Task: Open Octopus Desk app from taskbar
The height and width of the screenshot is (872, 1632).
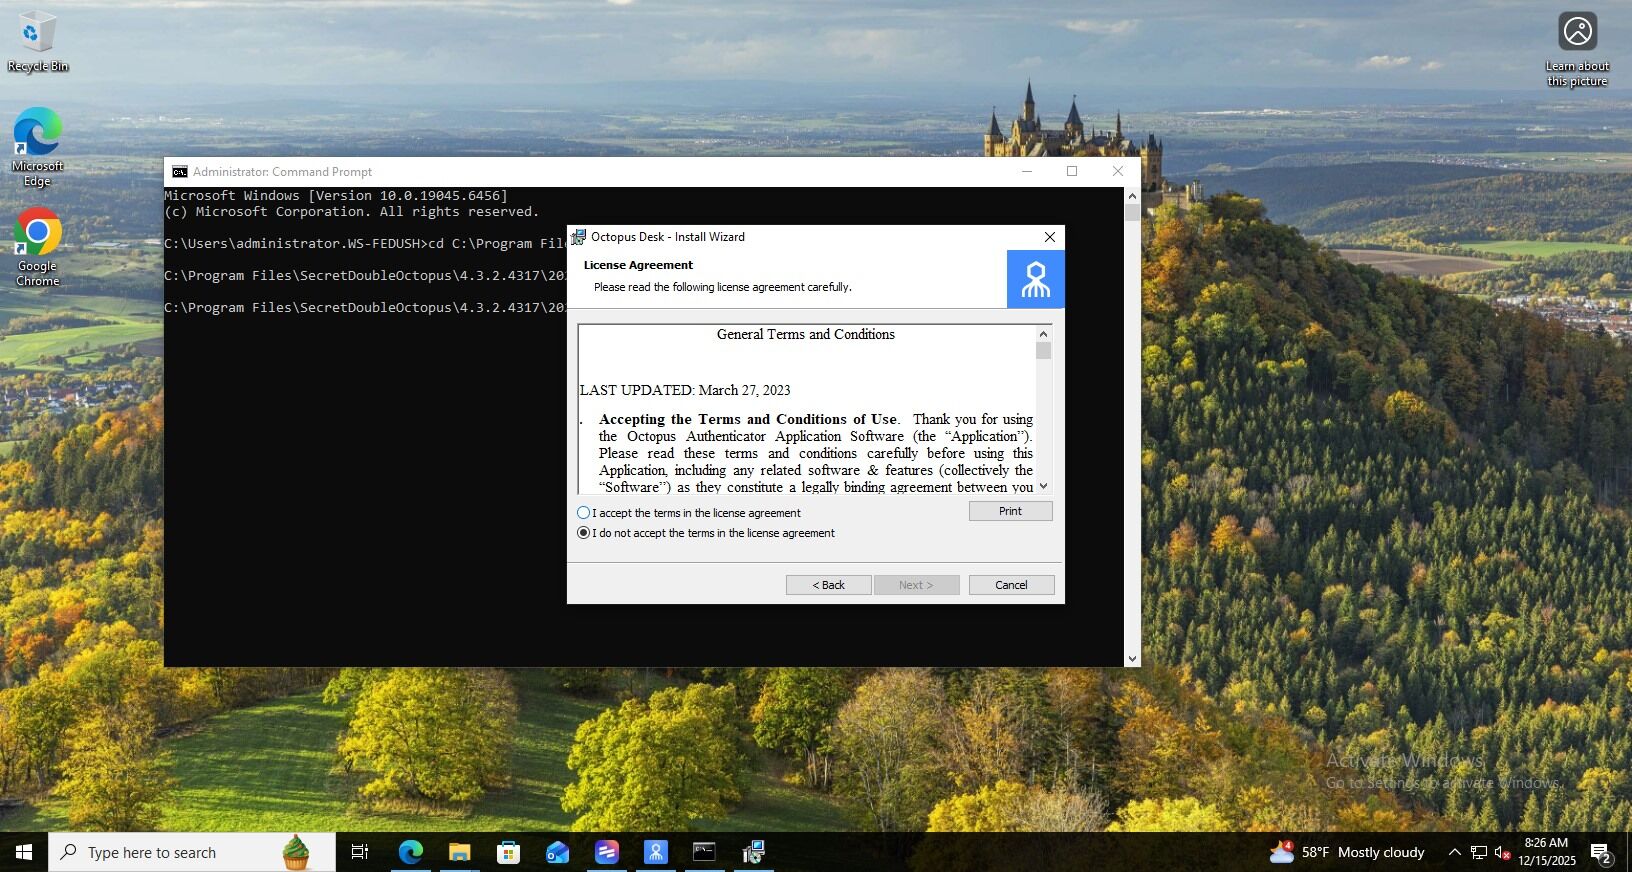Action: pos(656,852)
